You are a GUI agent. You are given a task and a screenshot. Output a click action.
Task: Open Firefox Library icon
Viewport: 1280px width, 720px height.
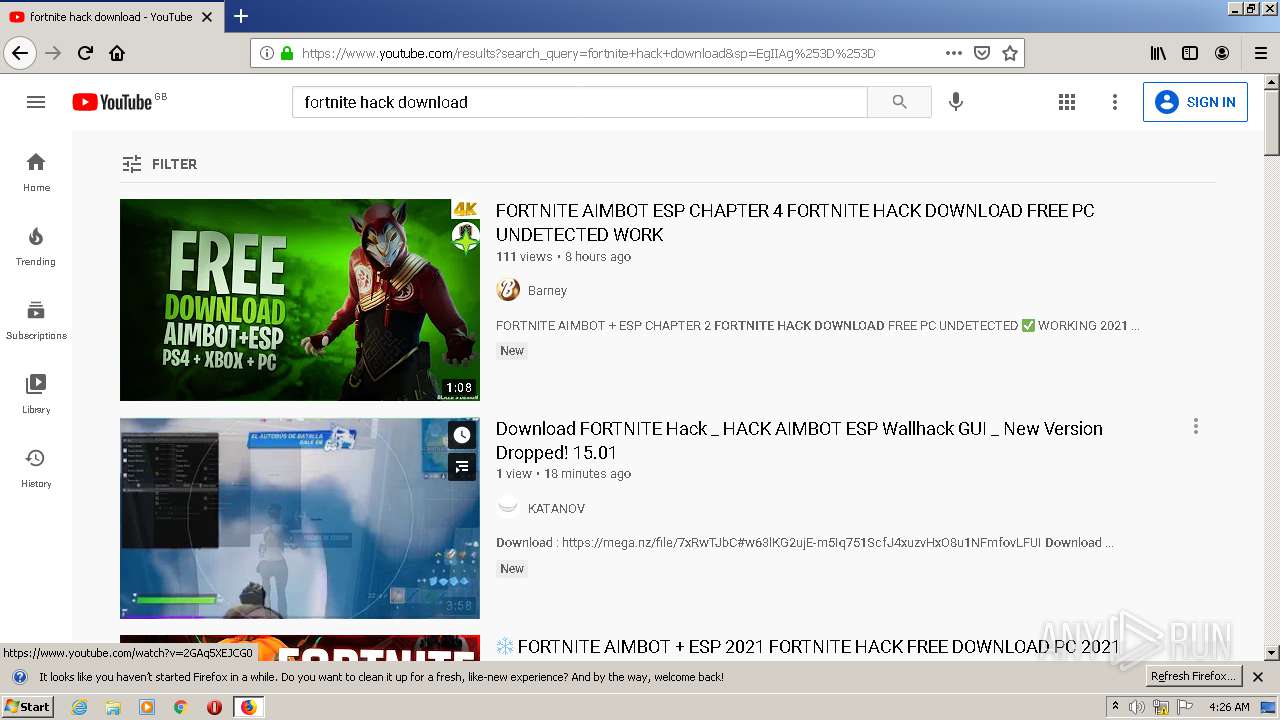point(1158,53)
